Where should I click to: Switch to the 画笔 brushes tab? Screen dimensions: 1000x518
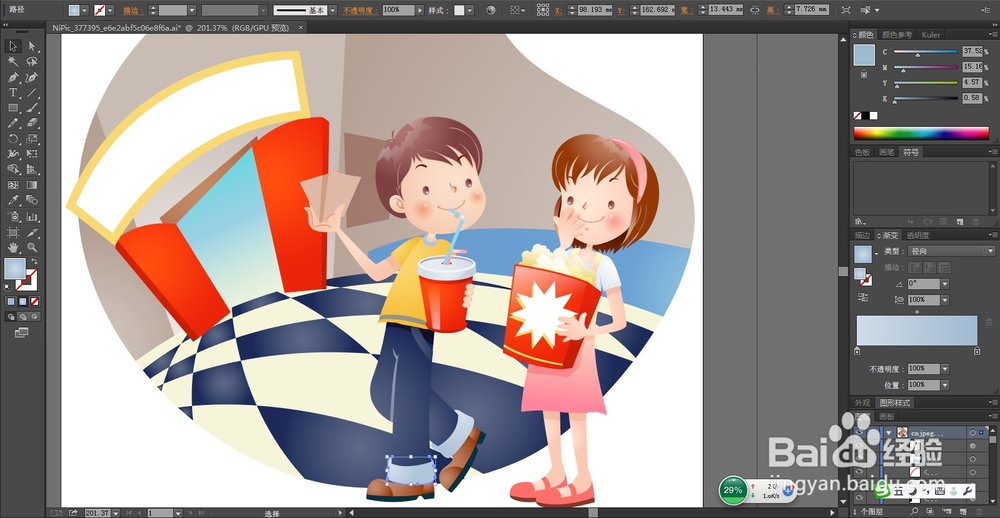coord(886,152)
